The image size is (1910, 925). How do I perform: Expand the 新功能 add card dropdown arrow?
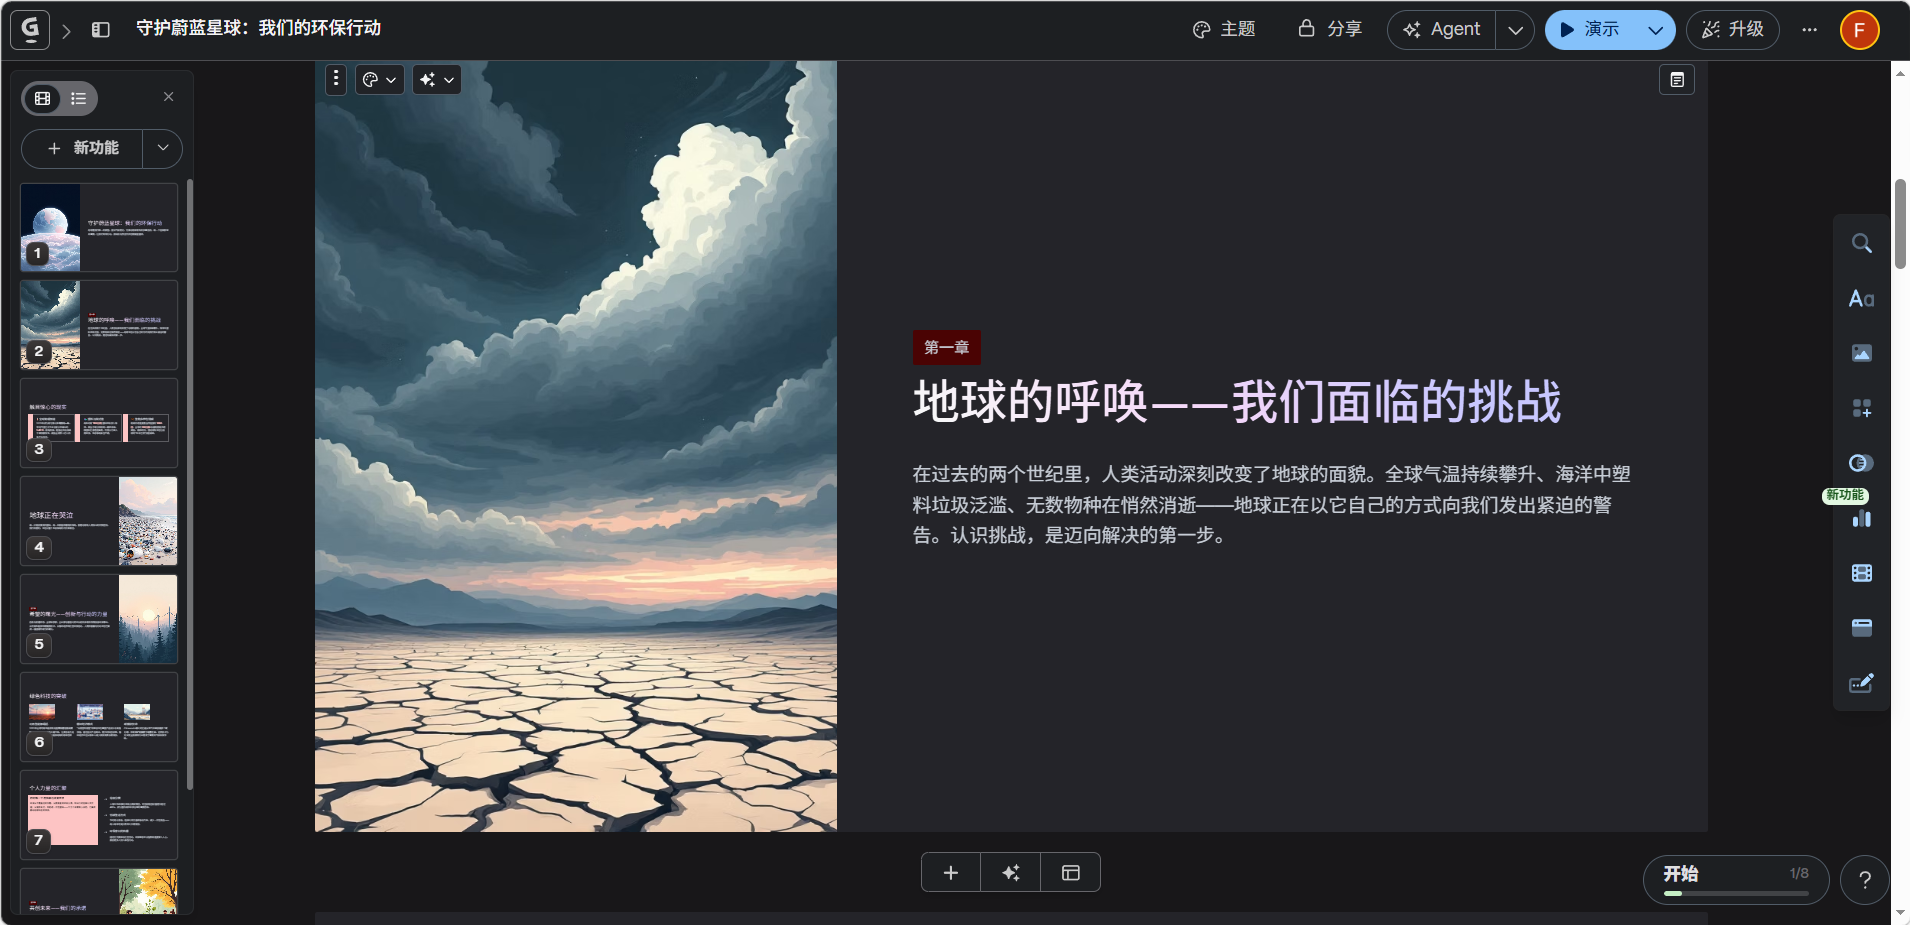click(x=163, y=148)
